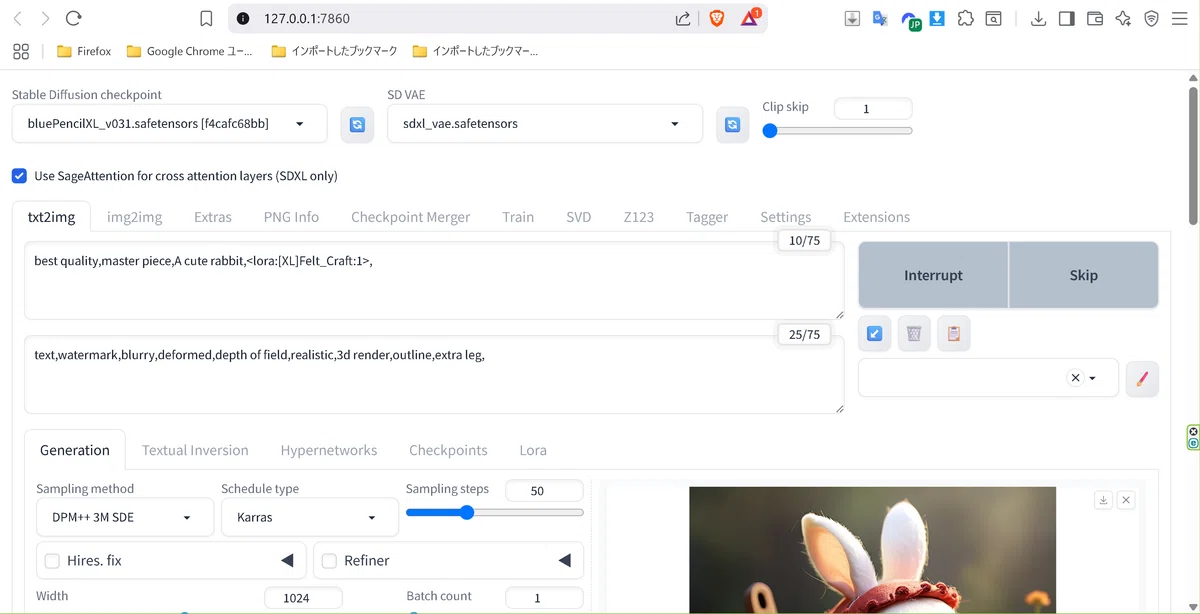Click the Interrupt button
1200x614 pixels.
pos(933,275)
